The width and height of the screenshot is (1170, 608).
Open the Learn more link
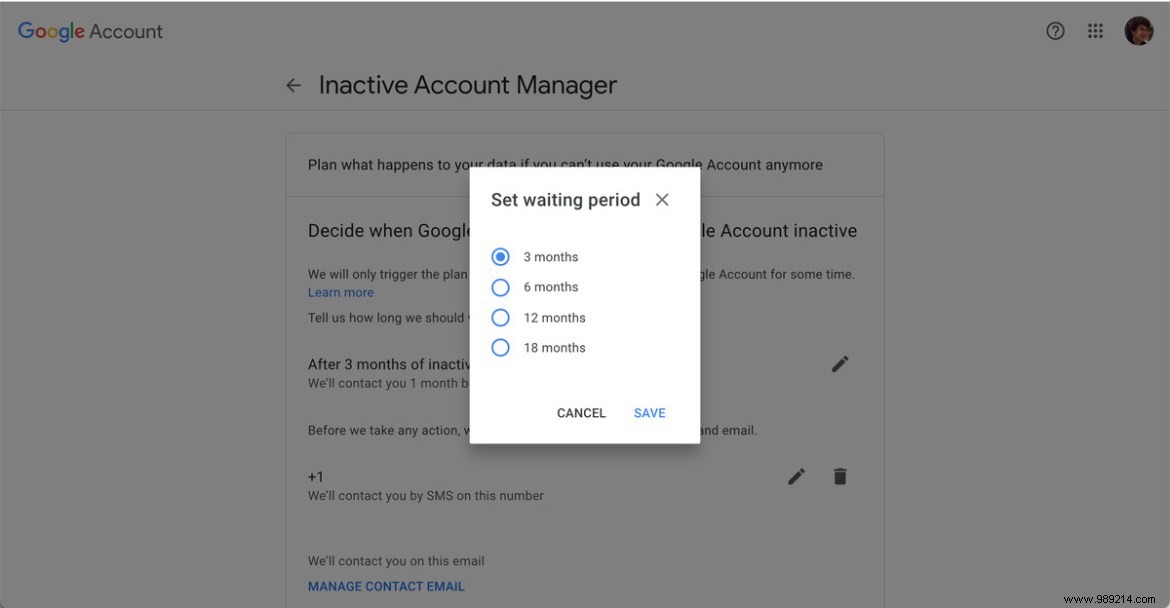click(340, 292)
